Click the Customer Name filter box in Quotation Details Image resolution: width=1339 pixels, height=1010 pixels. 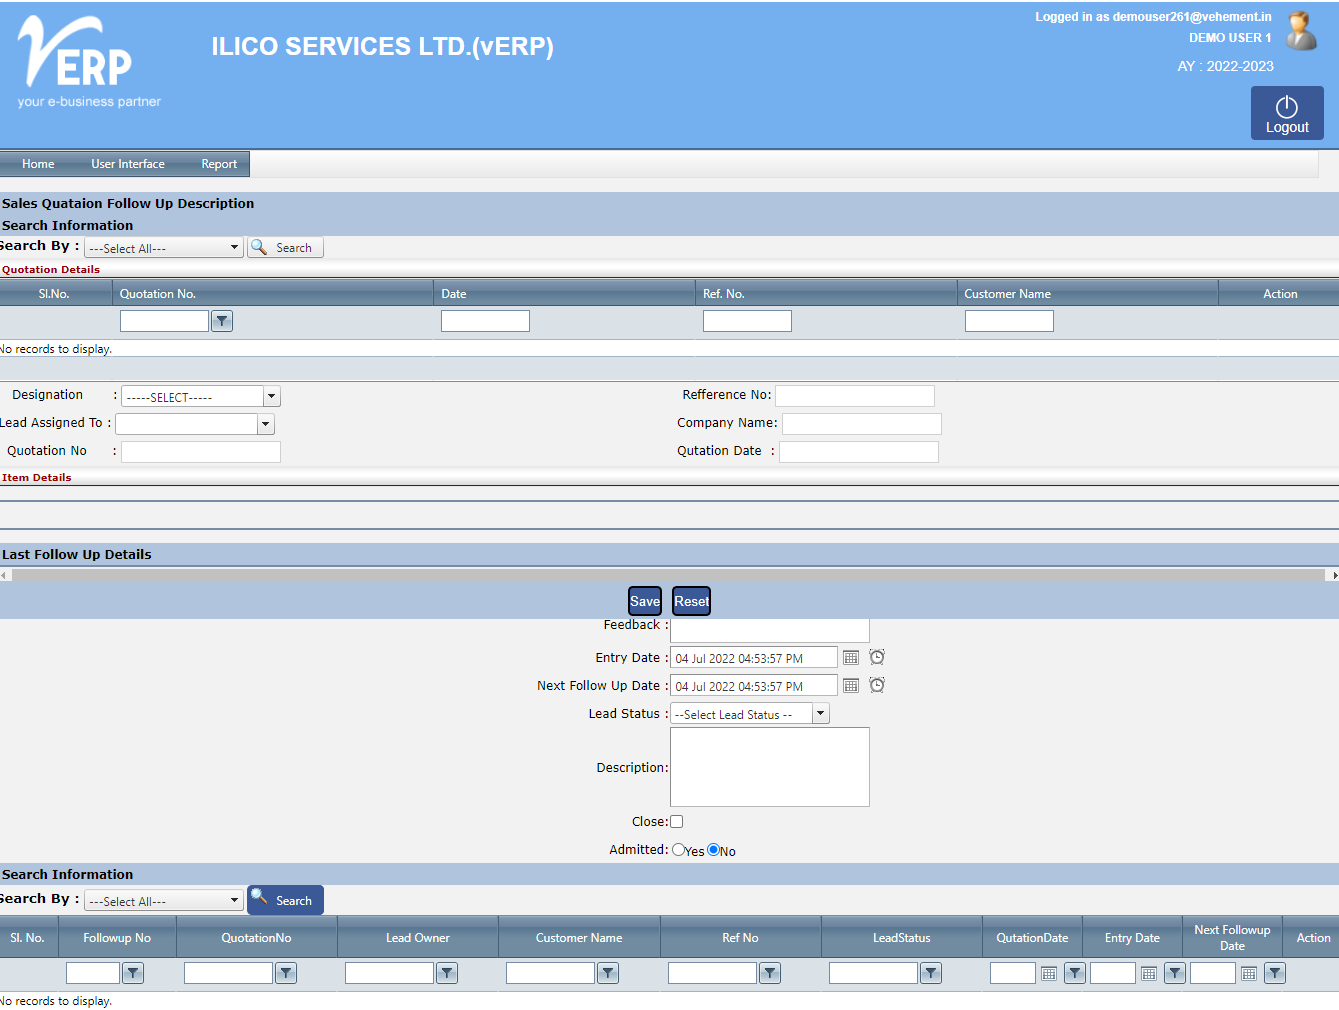pos(1009,321)
